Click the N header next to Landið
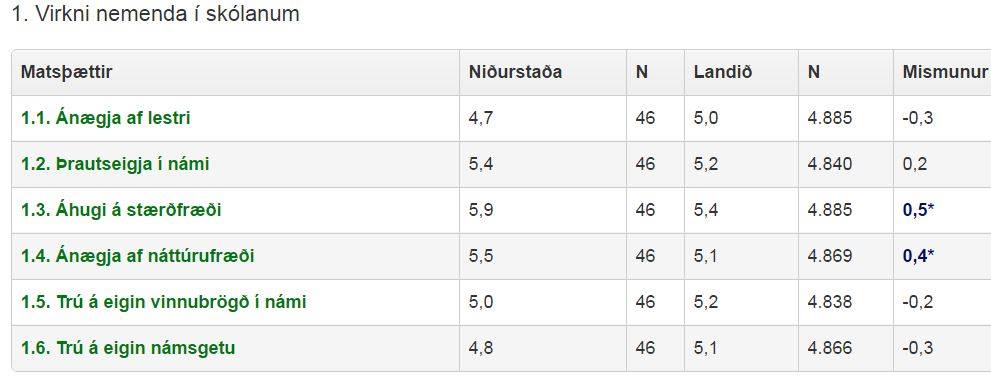 (x=814, y=72)
